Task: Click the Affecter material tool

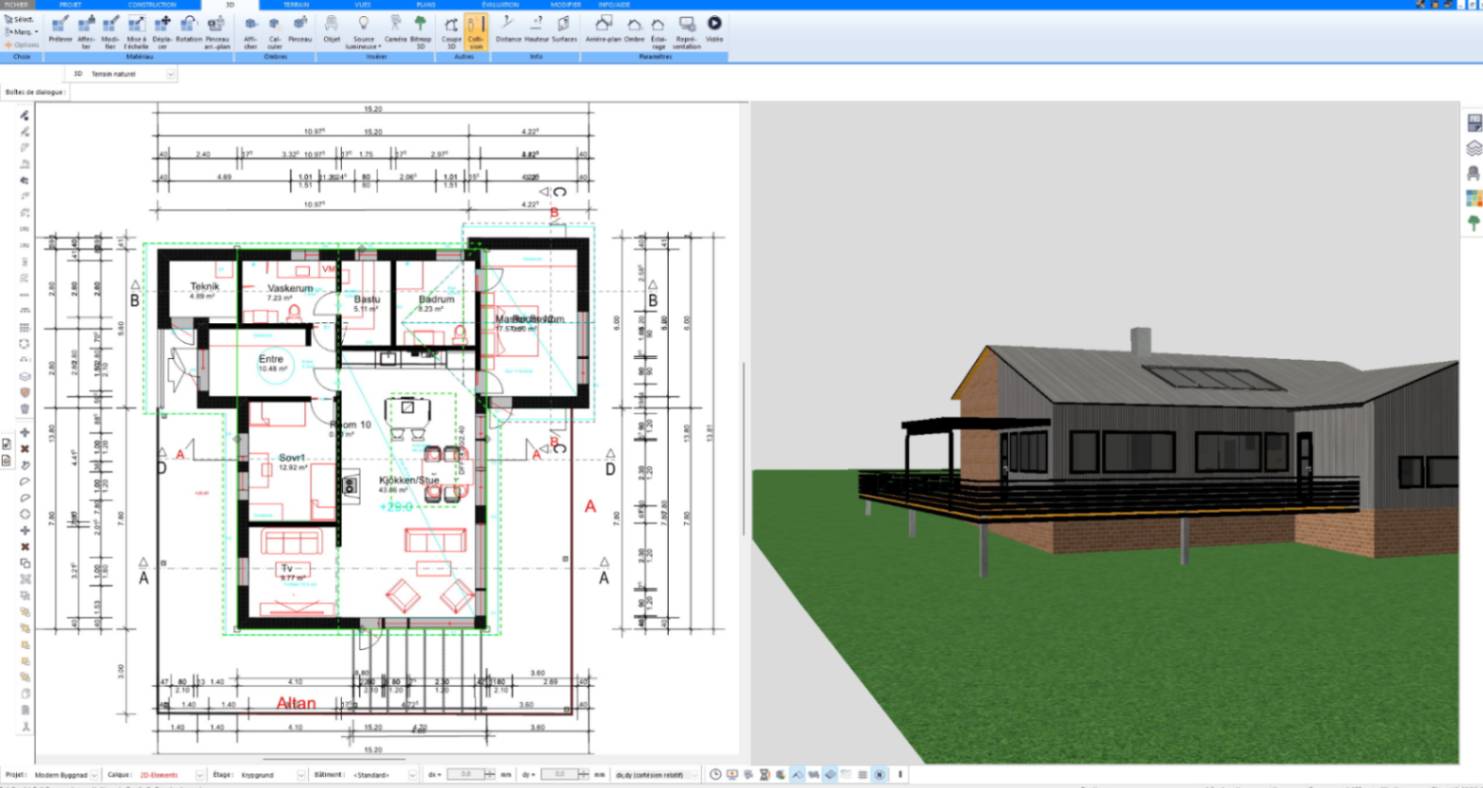Action: tap(85, 31)
